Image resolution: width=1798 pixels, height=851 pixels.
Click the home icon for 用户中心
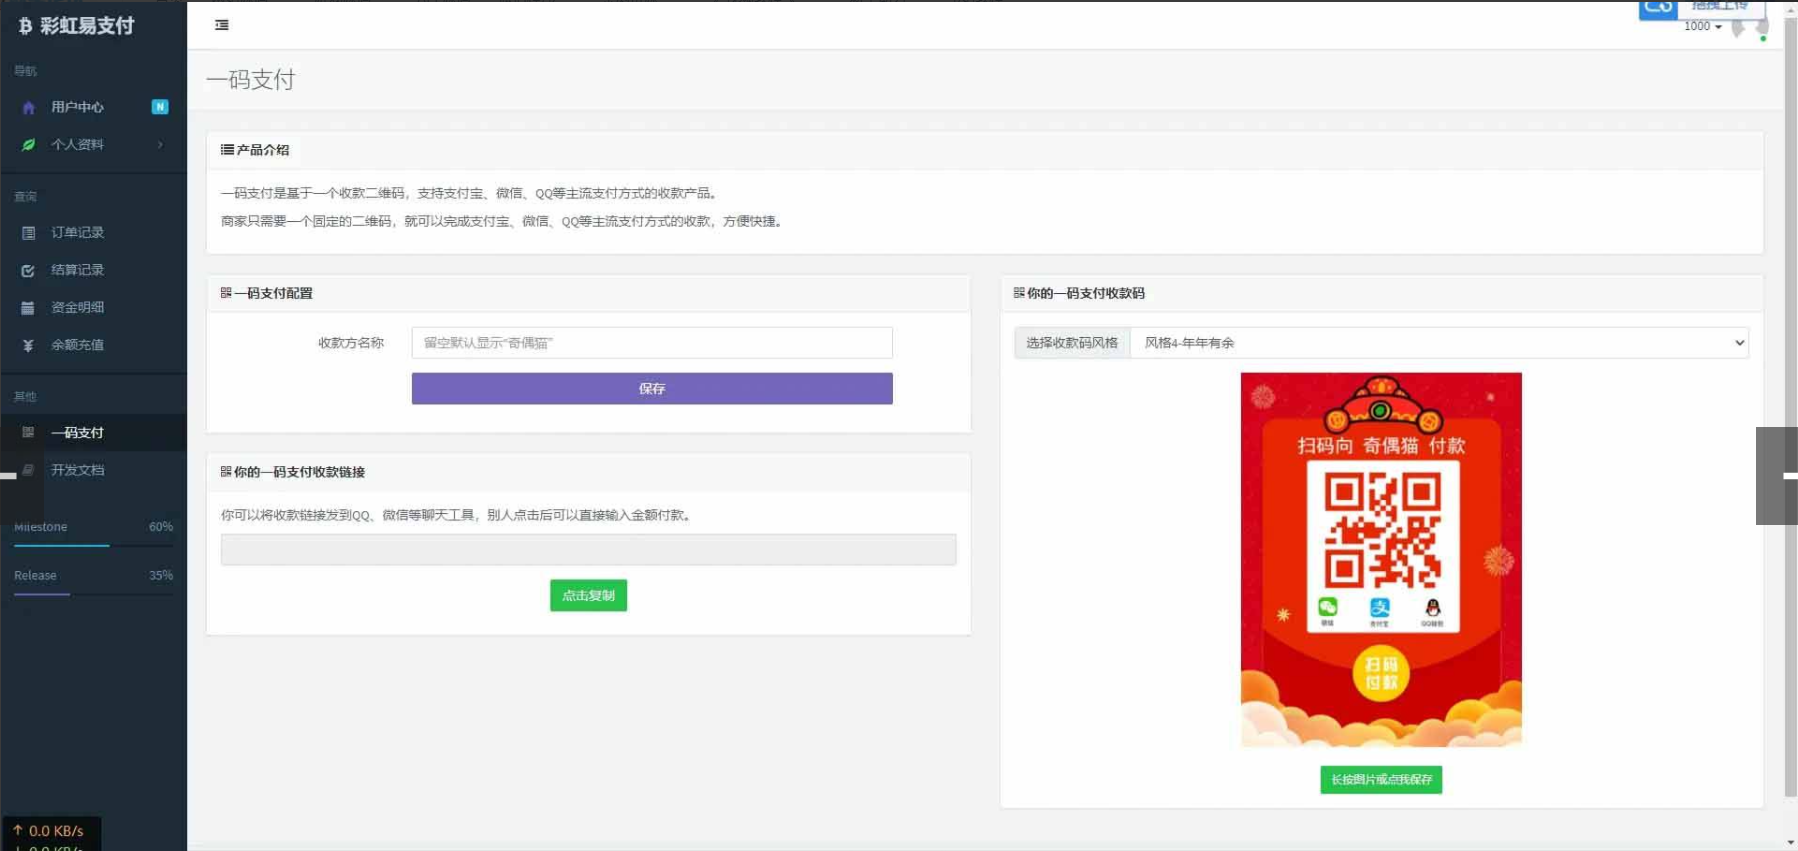click(x=28, y=107)
